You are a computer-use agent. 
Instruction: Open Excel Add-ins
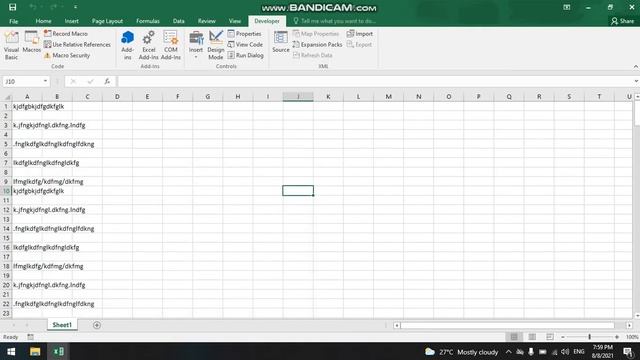coord(149,45)
